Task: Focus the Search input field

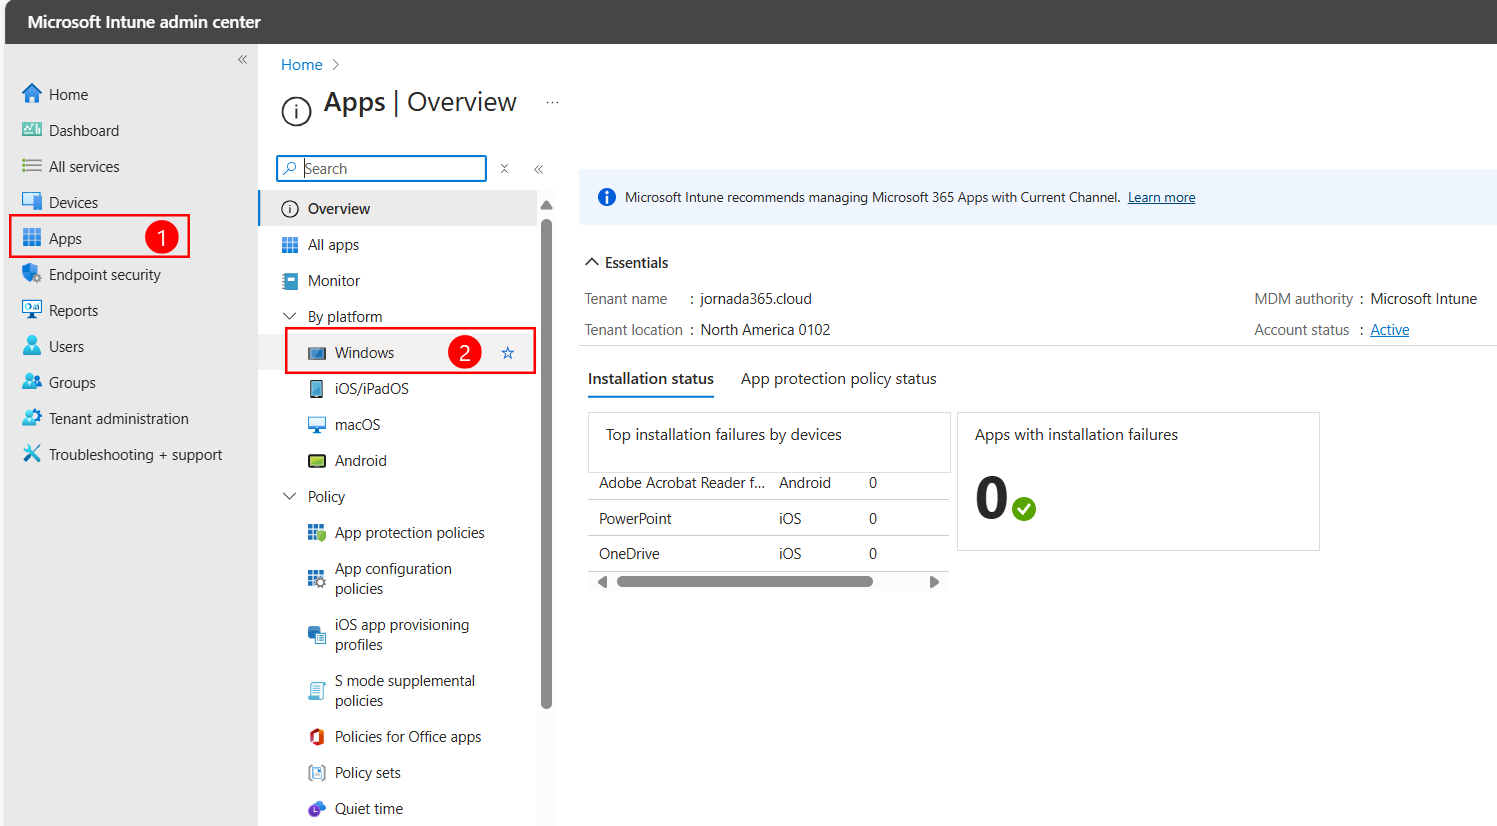Action: (x=382, y=168)
